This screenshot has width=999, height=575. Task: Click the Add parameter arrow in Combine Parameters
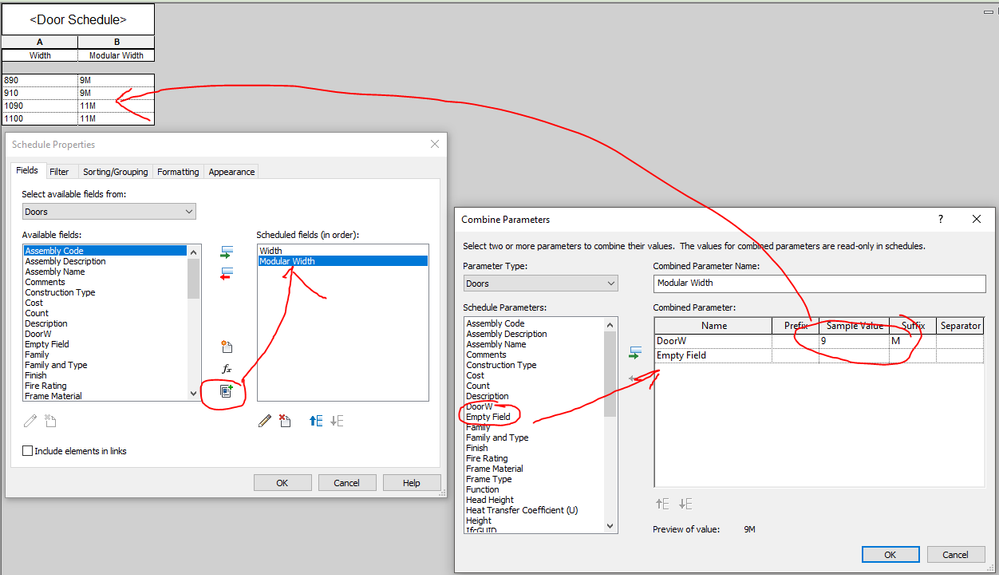coord(635,352)
